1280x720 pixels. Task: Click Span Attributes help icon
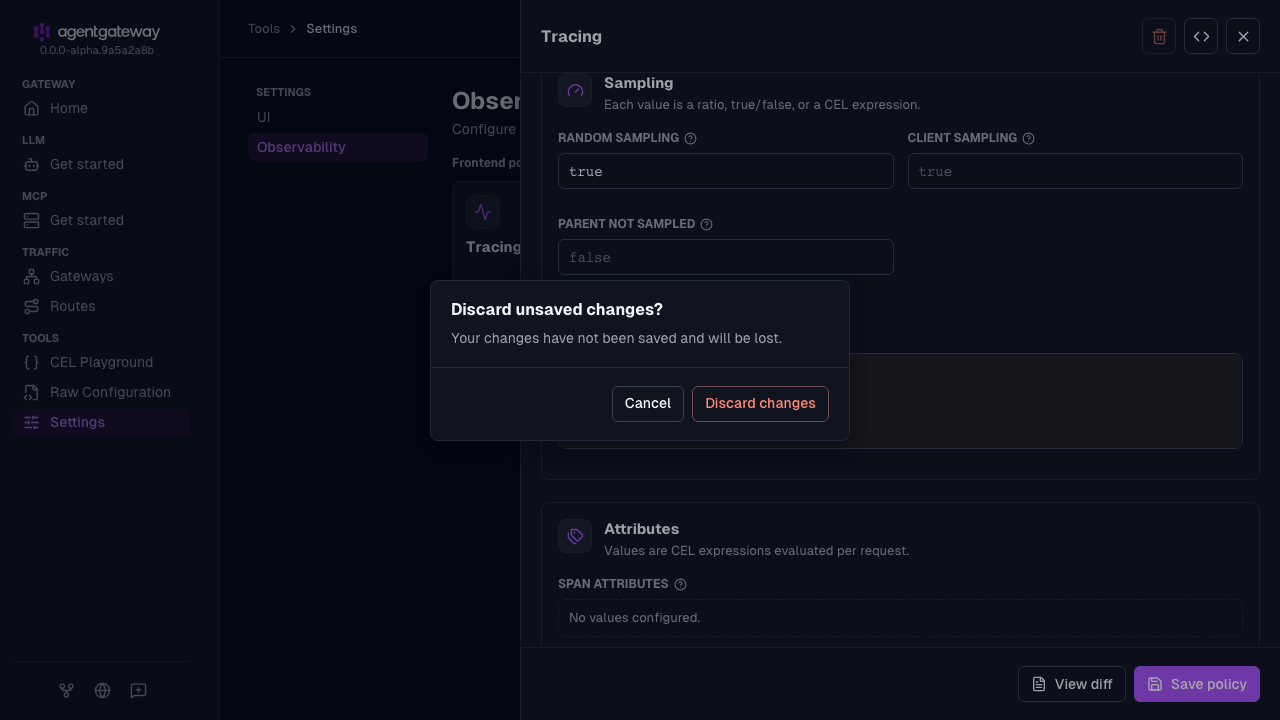click(x=680, y=584)
